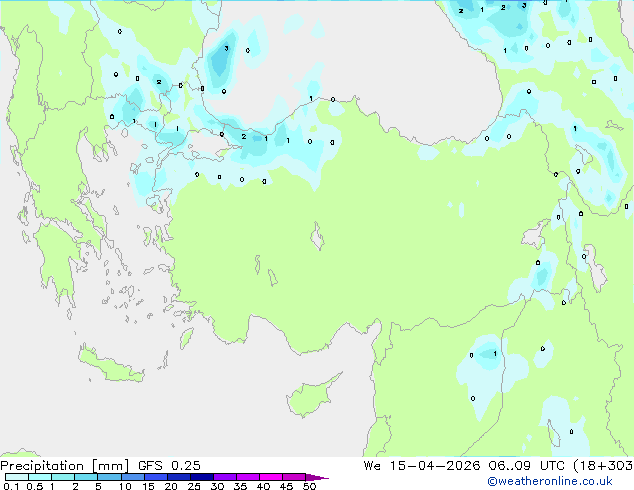Click the '0.5' legend scale label

(x=35, y=486)
